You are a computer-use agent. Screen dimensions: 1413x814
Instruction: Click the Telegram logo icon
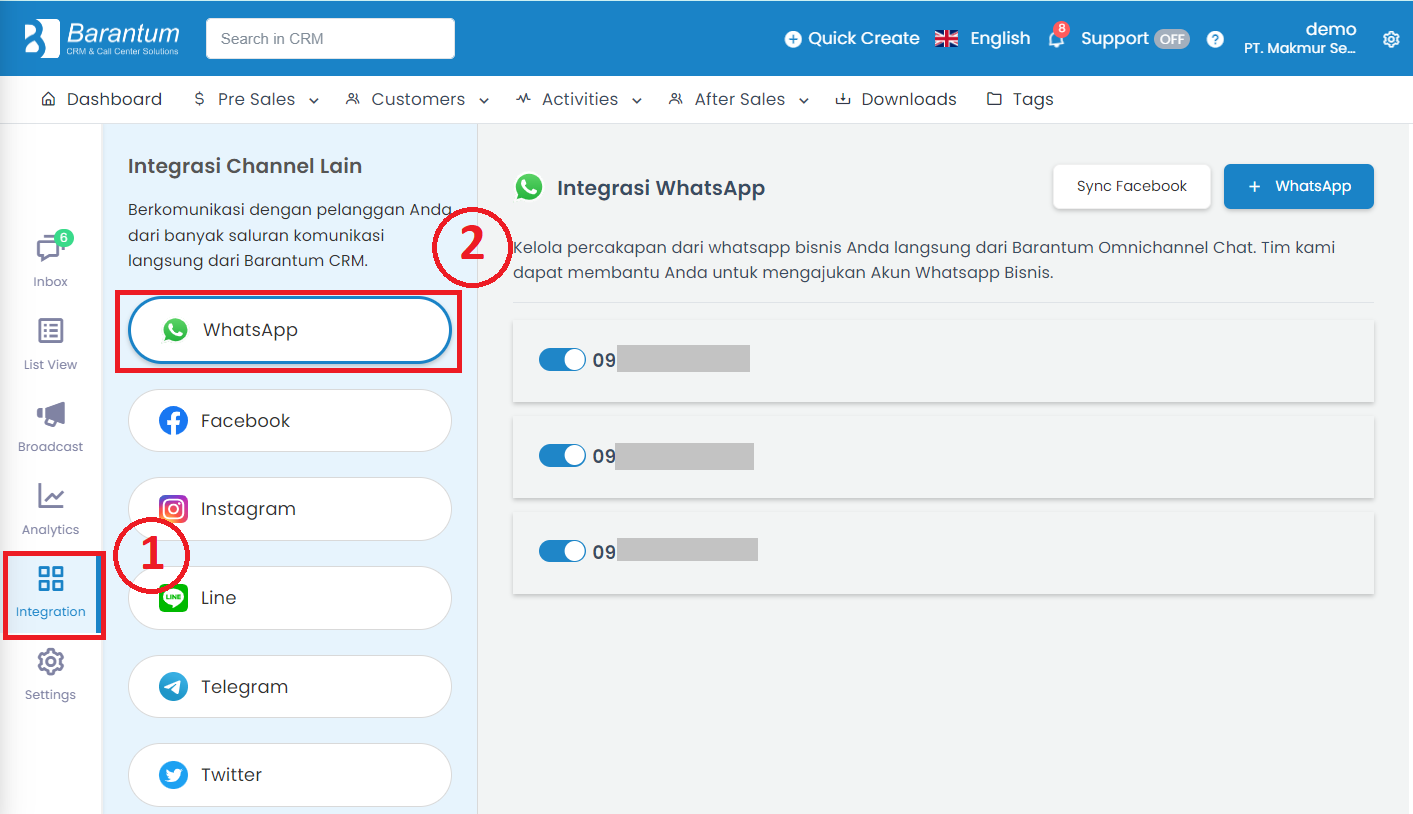173,687
